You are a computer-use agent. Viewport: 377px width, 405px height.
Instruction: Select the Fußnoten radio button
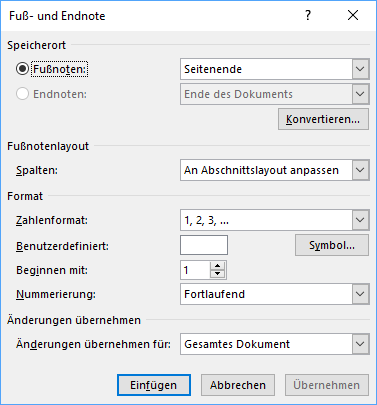(x=22, y=69)
